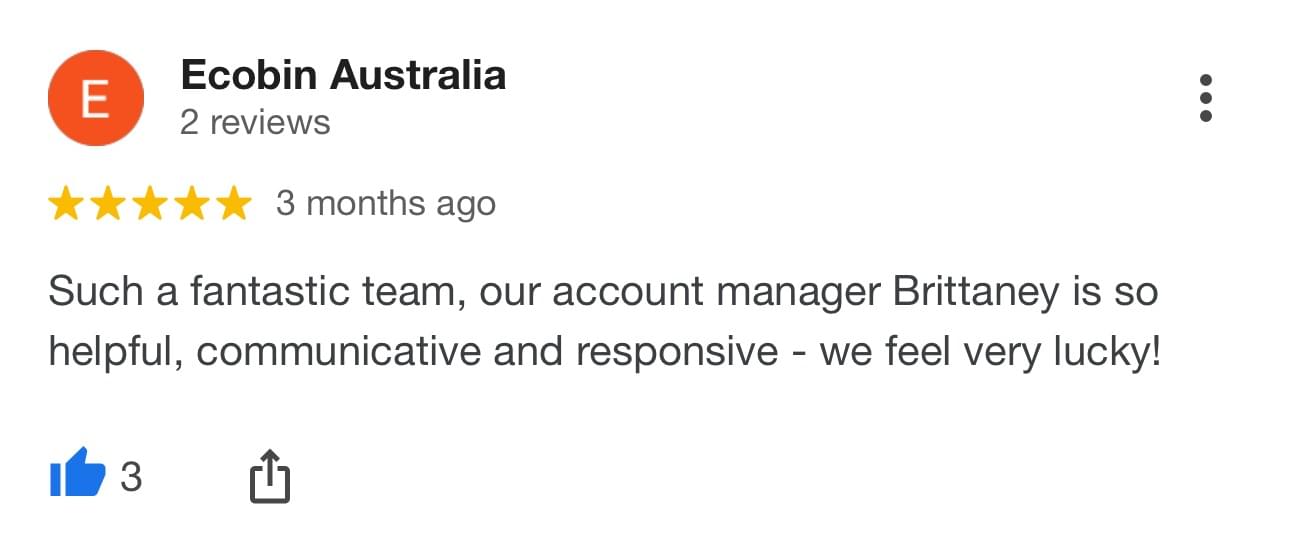Click the like count number 3
Screen dimensions: 1290x541
click(131, 478)
